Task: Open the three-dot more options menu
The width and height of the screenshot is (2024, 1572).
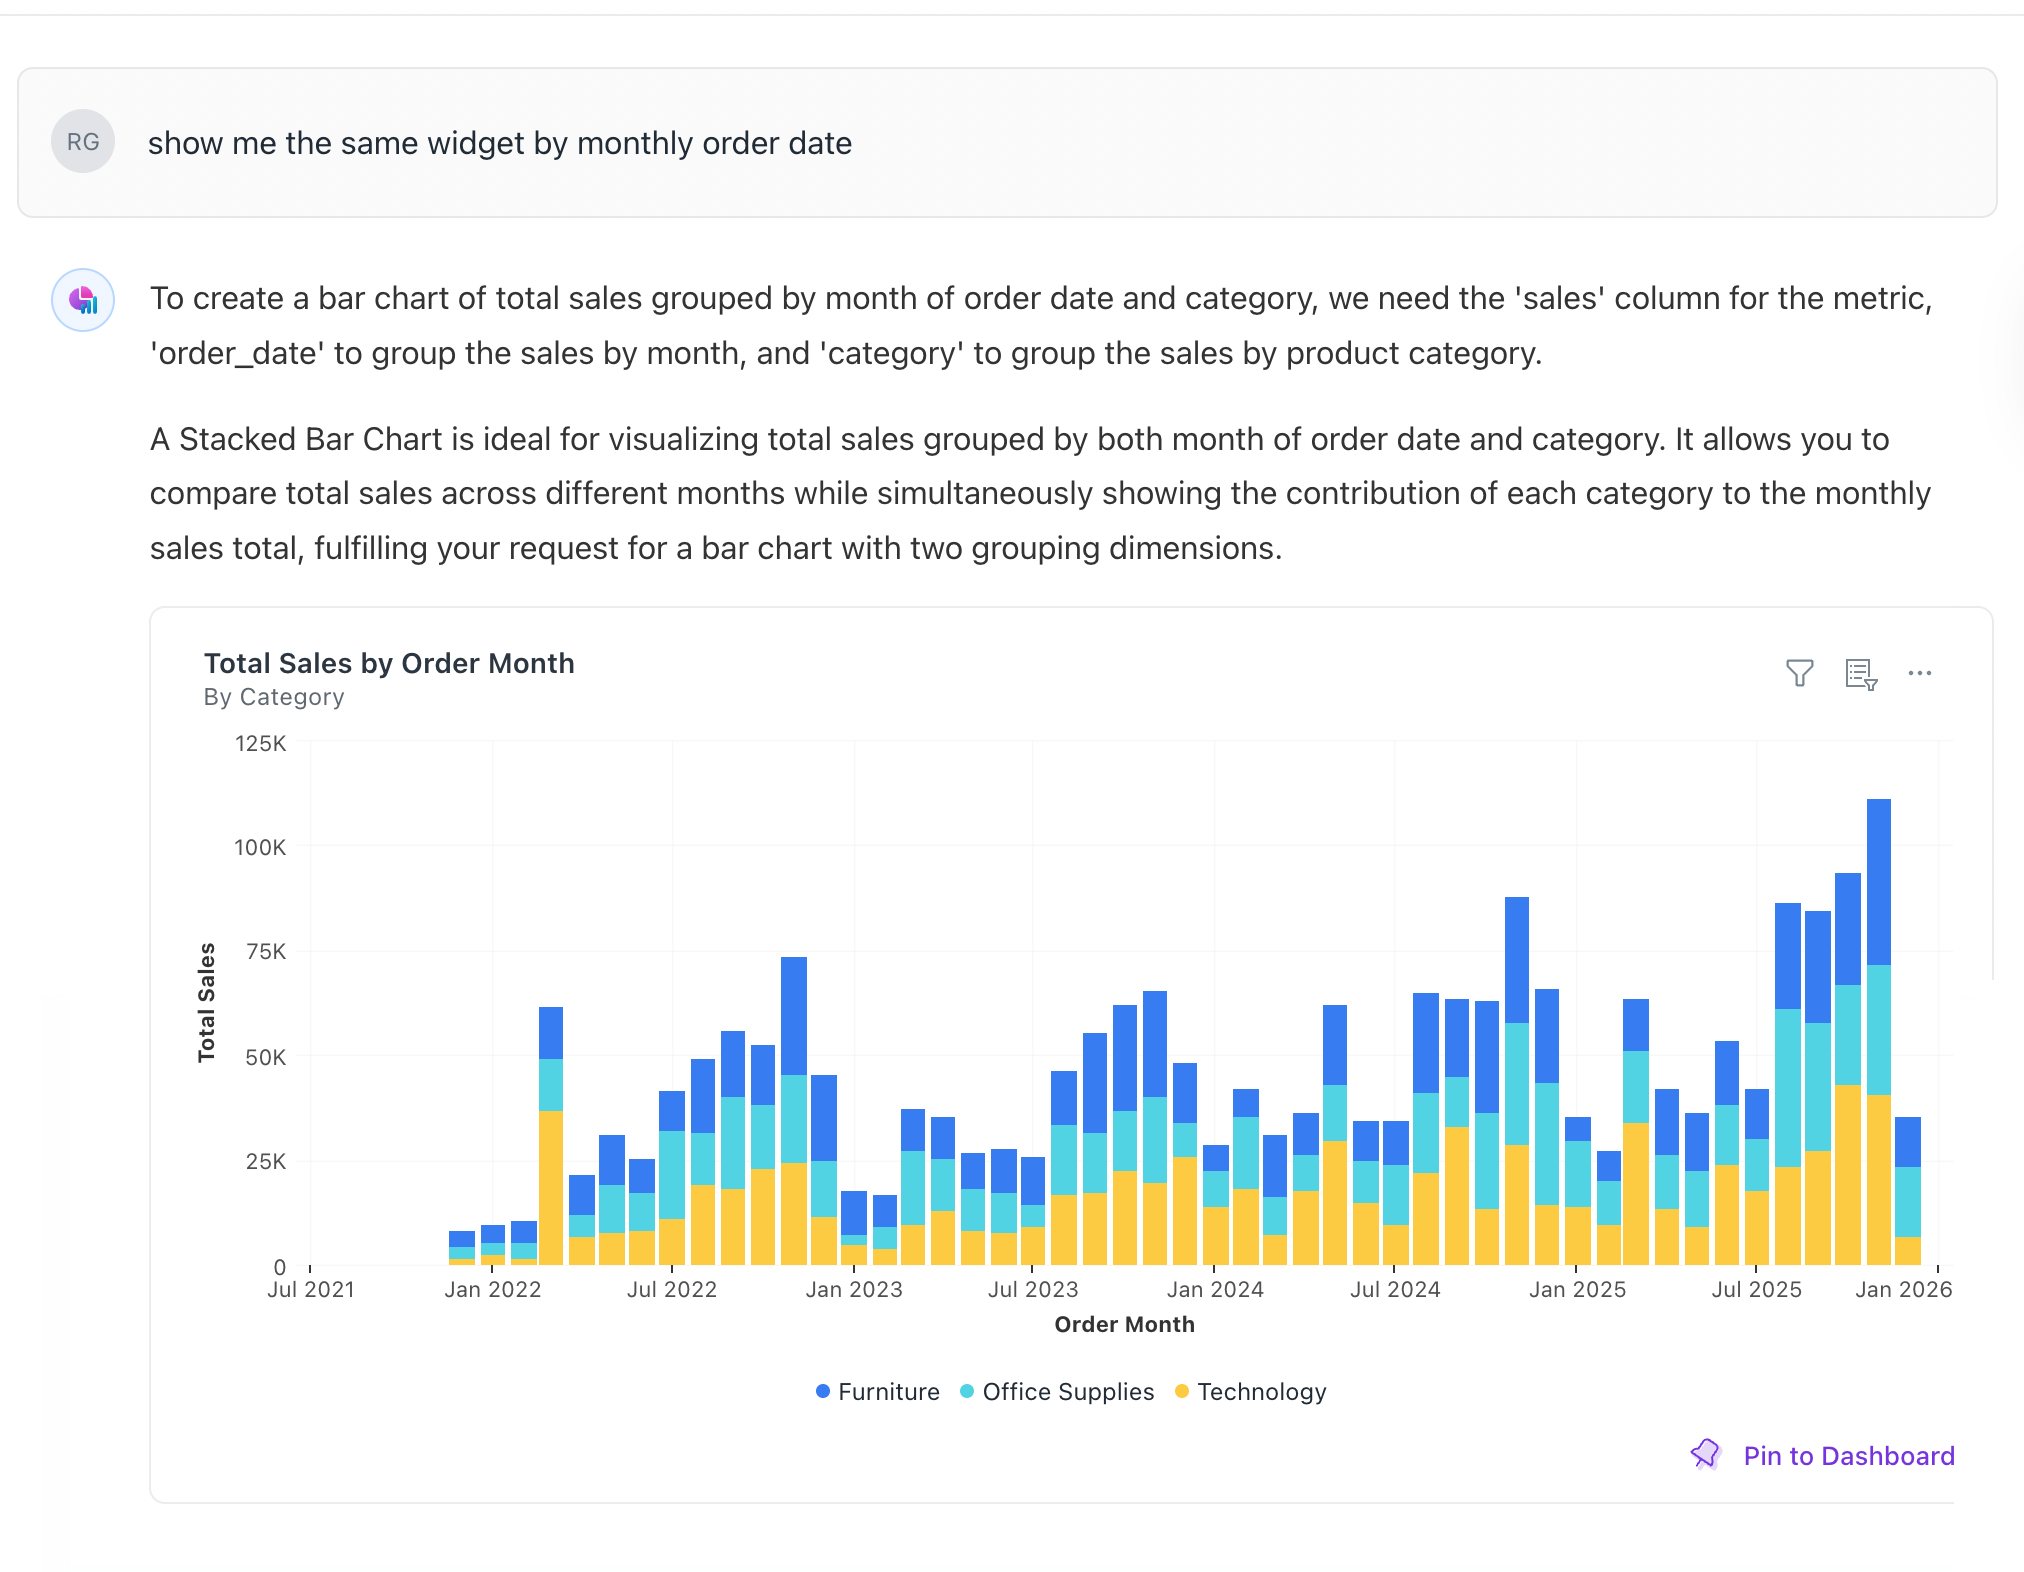Action: (x=1919, y=673)
